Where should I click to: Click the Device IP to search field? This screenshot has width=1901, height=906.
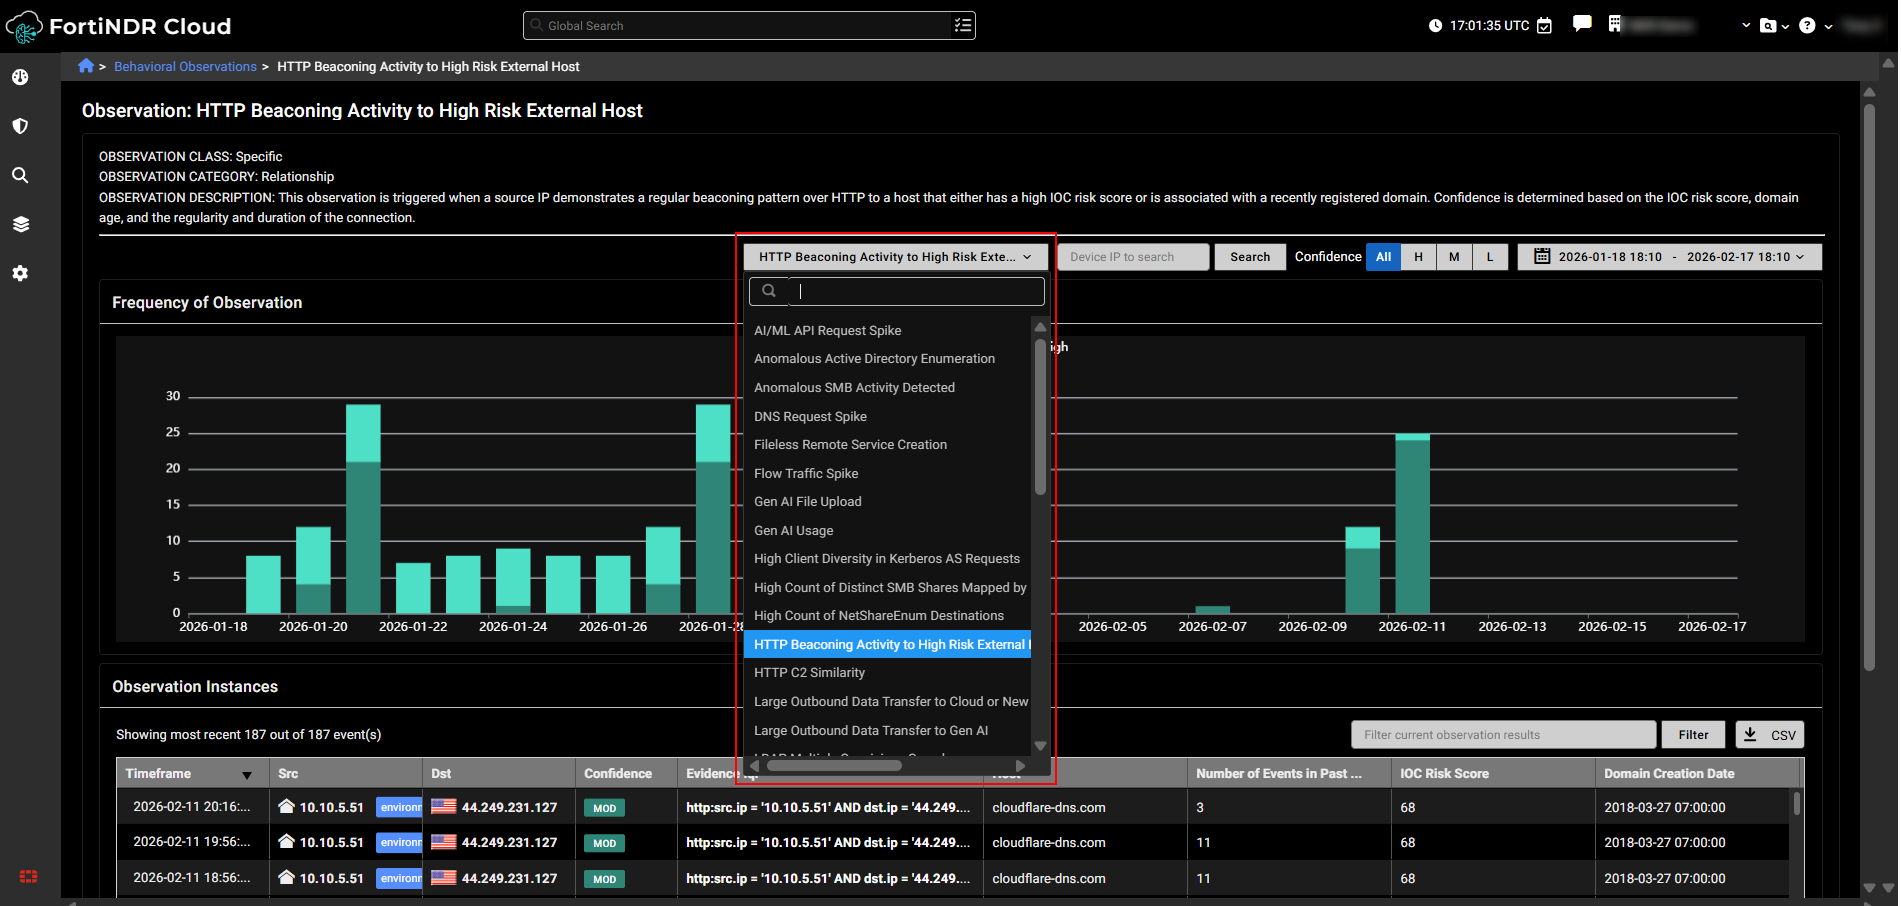(1132, 257)
